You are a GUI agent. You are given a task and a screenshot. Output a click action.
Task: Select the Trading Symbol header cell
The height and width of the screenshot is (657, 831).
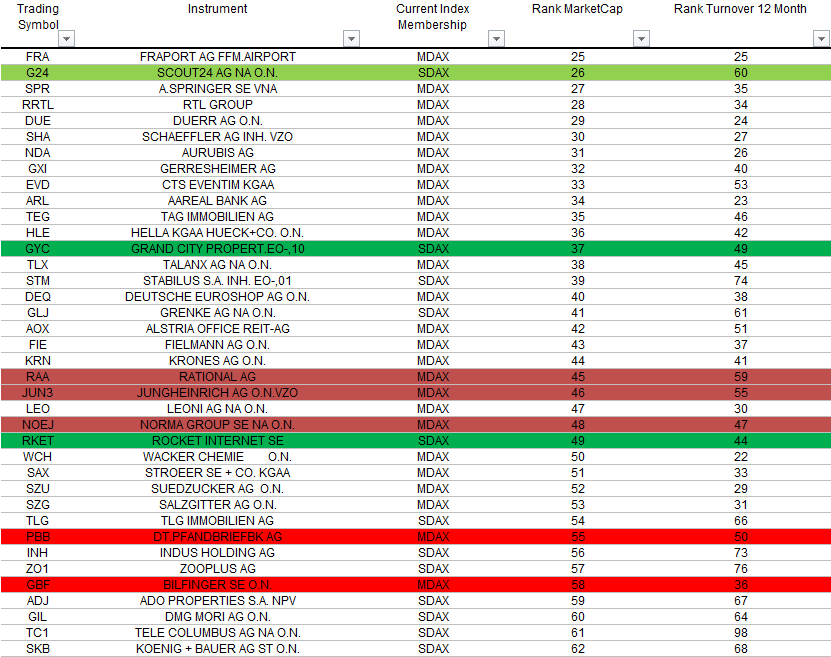pyautogui.click(x=38, y=16)
